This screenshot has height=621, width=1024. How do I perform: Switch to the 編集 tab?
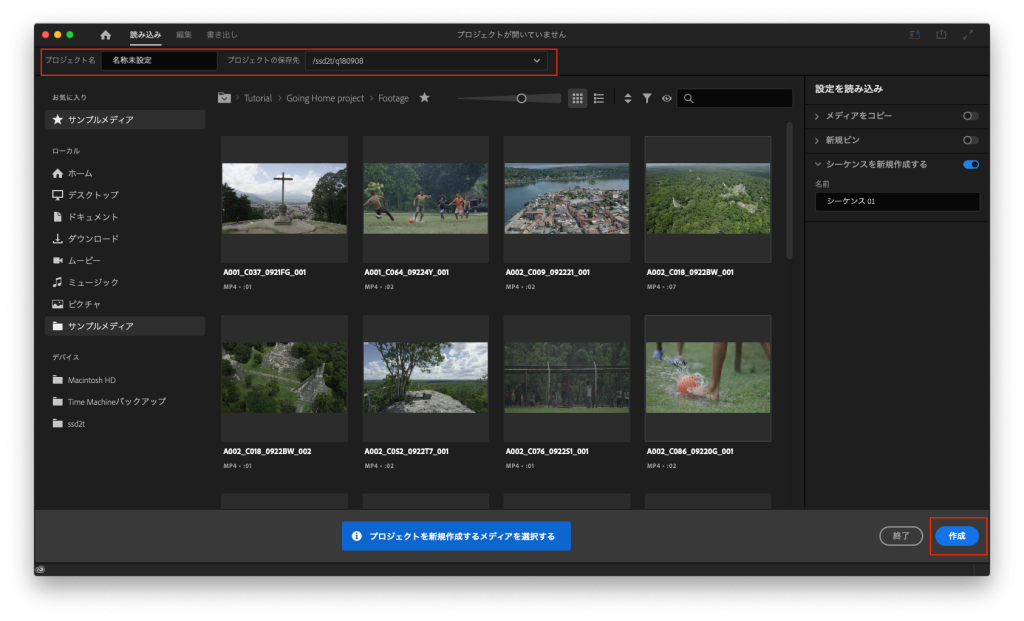[x=184, y=35]
